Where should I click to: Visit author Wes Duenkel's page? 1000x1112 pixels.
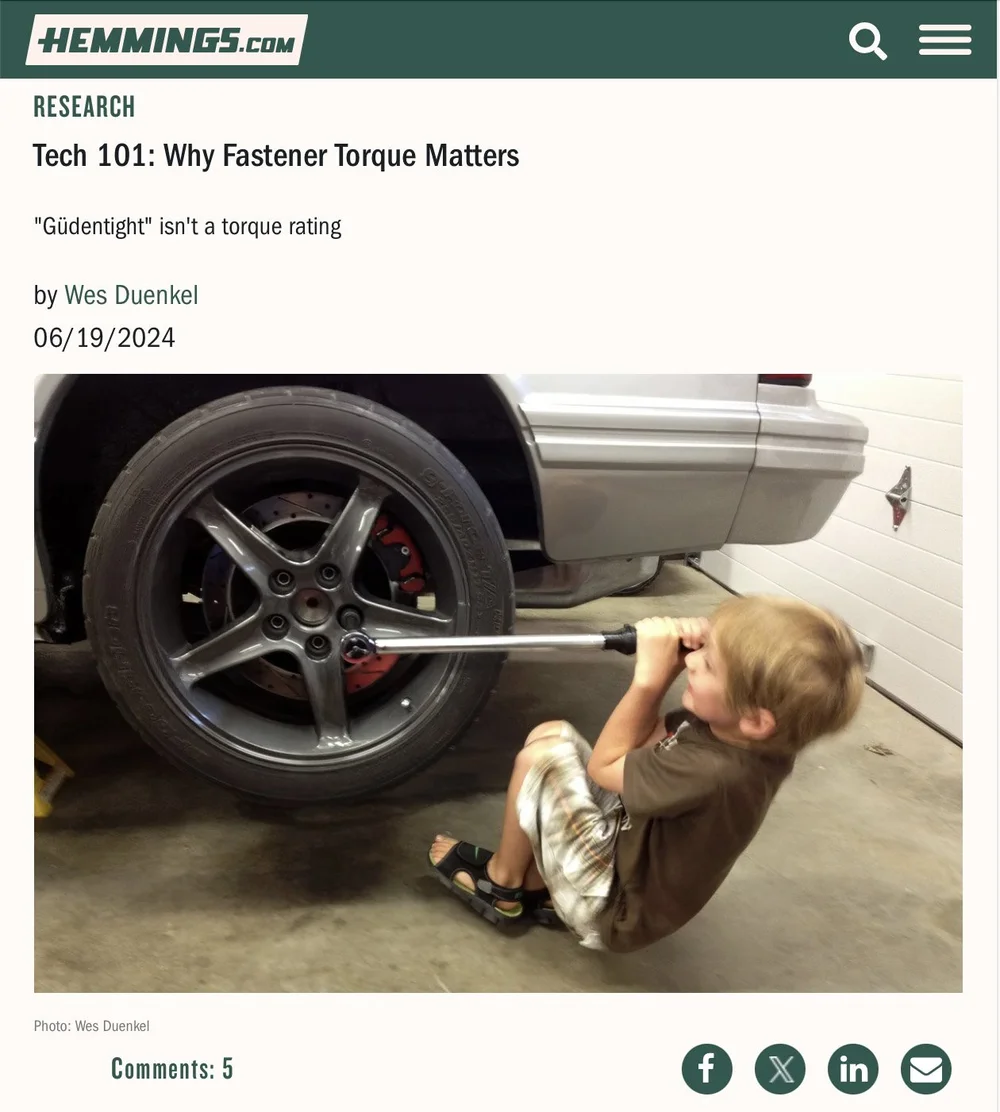tap(131, 295)
